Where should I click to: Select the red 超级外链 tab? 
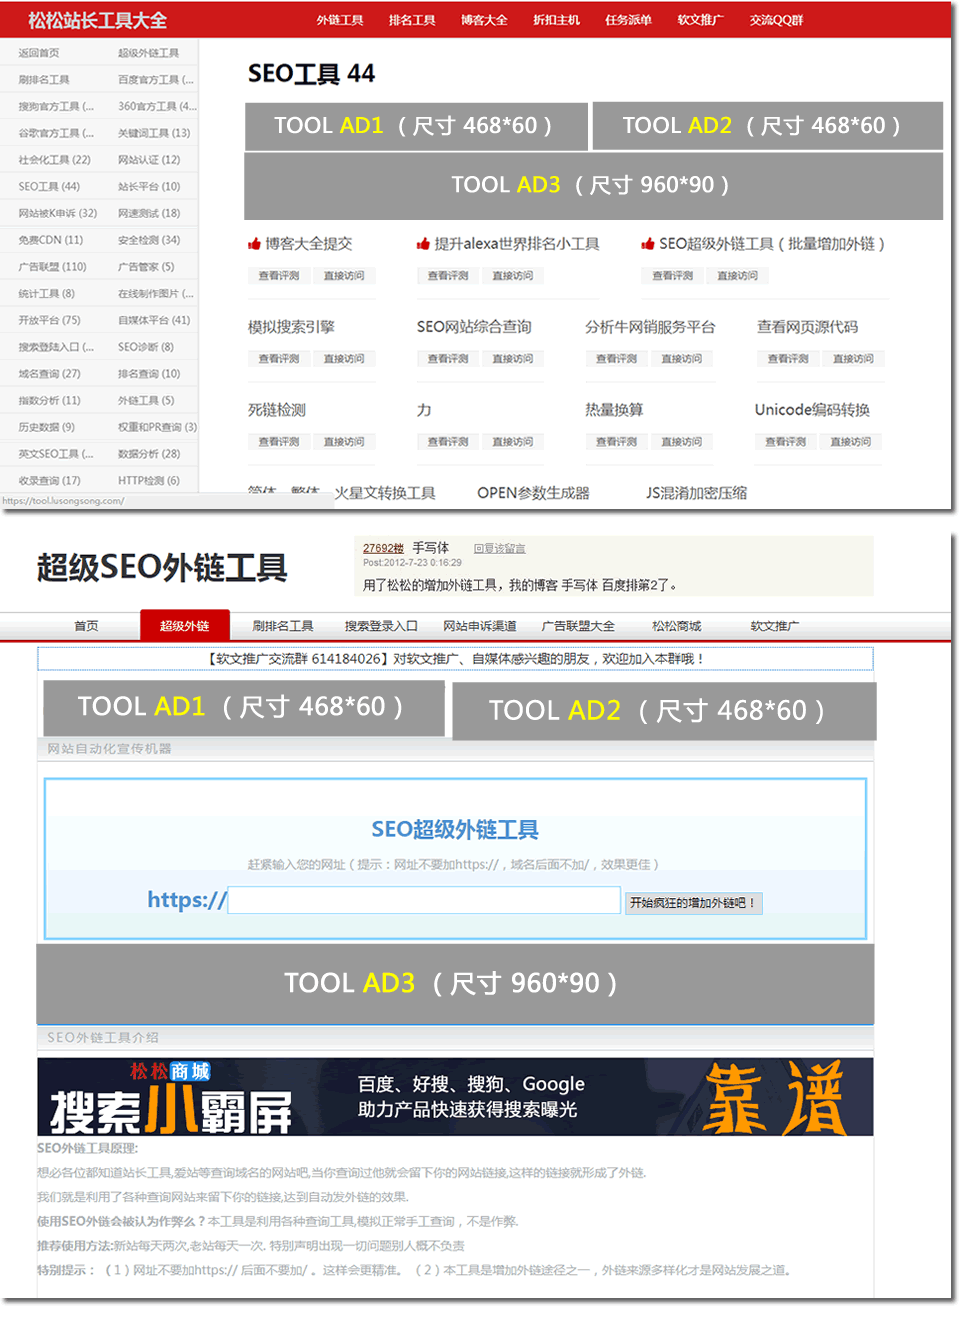click(x=185, y=625)
